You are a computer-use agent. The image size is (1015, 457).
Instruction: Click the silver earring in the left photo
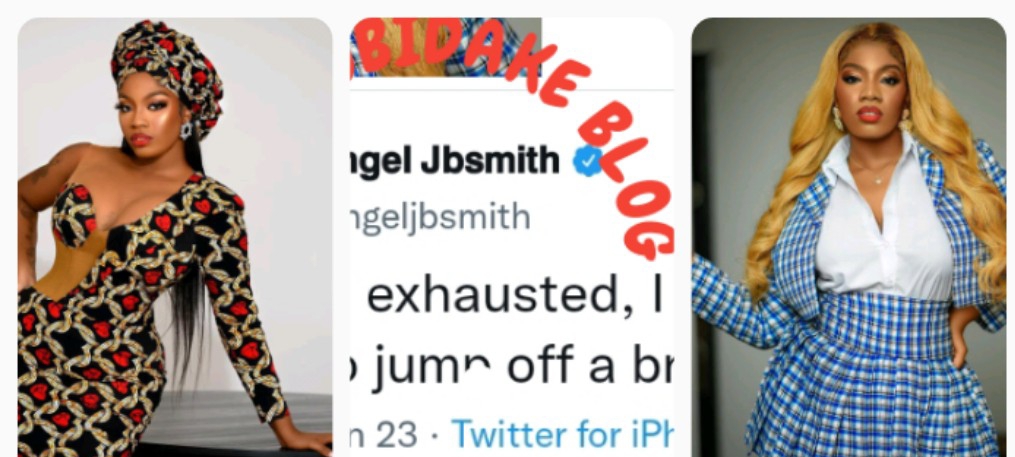click(x=186, y=129)
